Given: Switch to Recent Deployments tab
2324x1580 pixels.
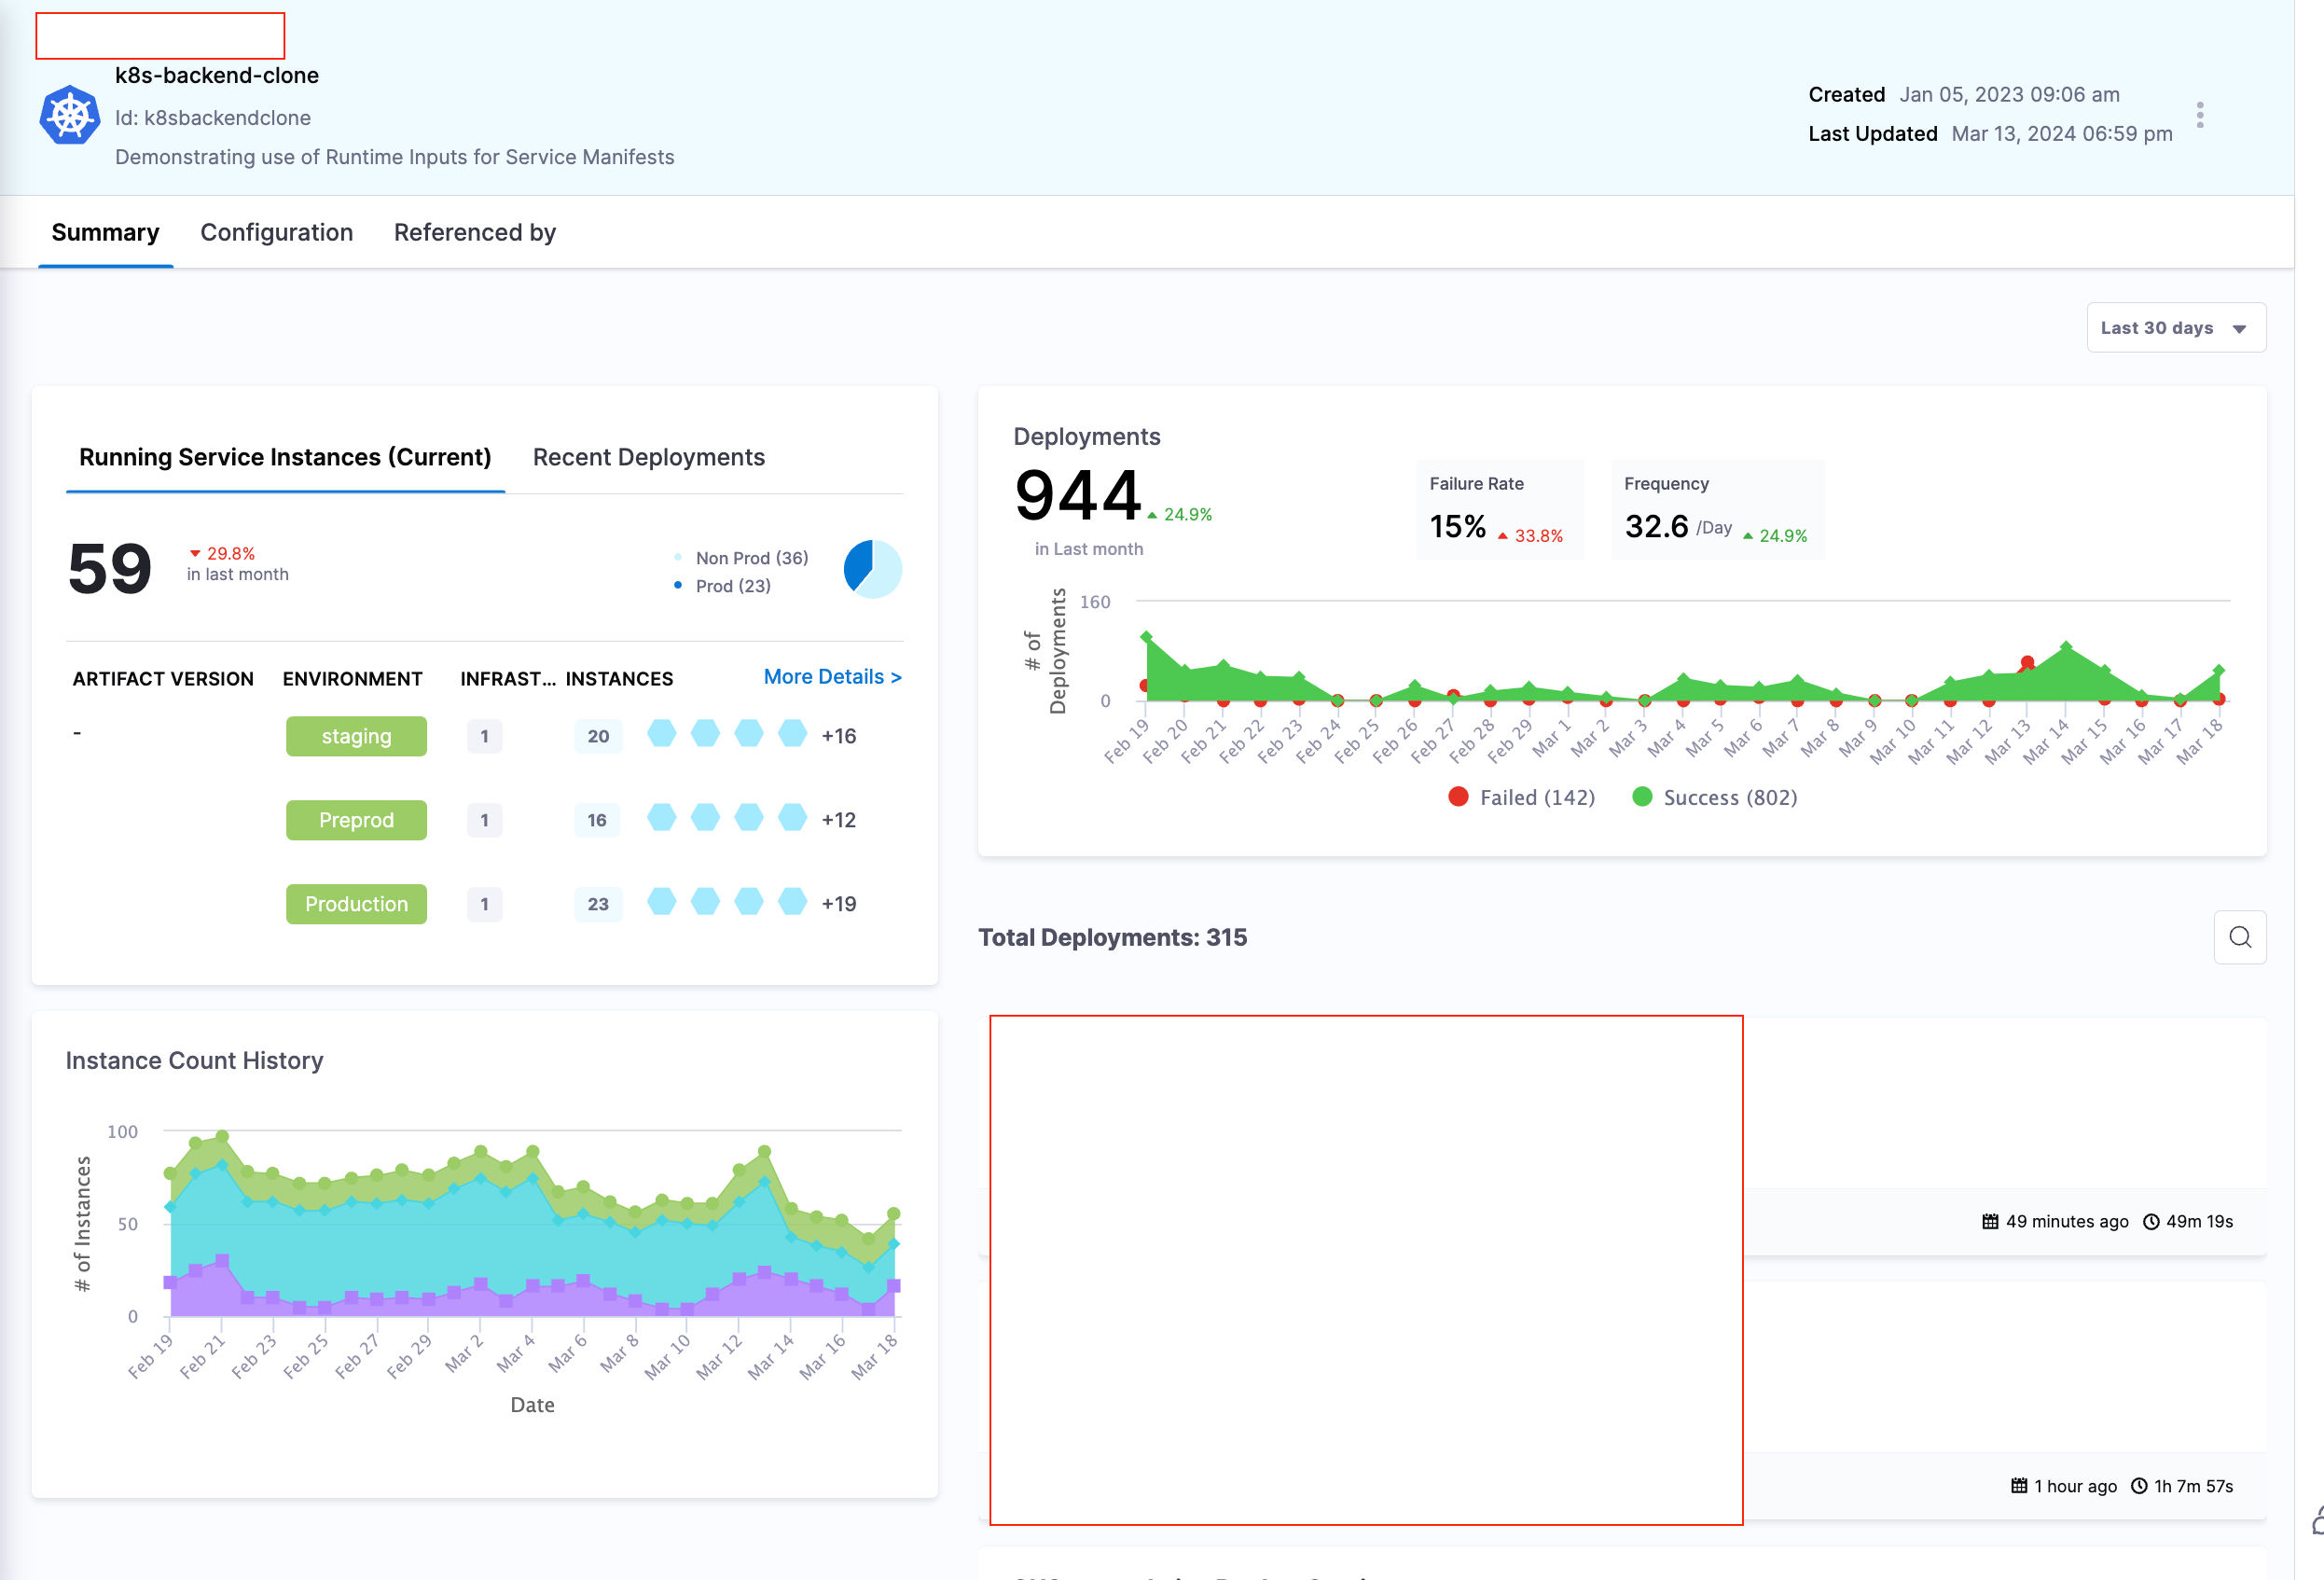Looking at the screenshot, I should [x=649, y=457].
